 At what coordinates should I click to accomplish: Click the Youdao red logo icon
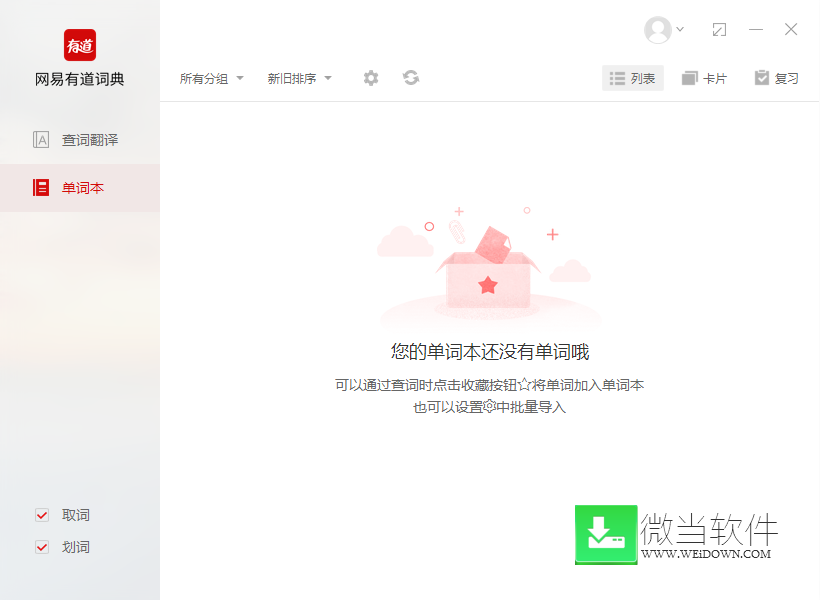pyautogui.click(x=80, y=45)
